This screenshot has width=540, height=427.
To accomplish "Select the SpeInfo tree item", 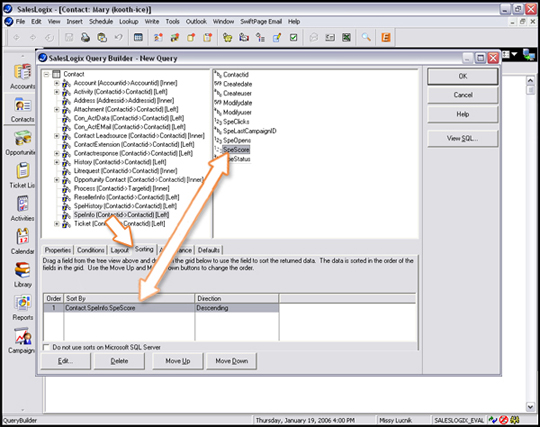I will [x=121, y=215].
